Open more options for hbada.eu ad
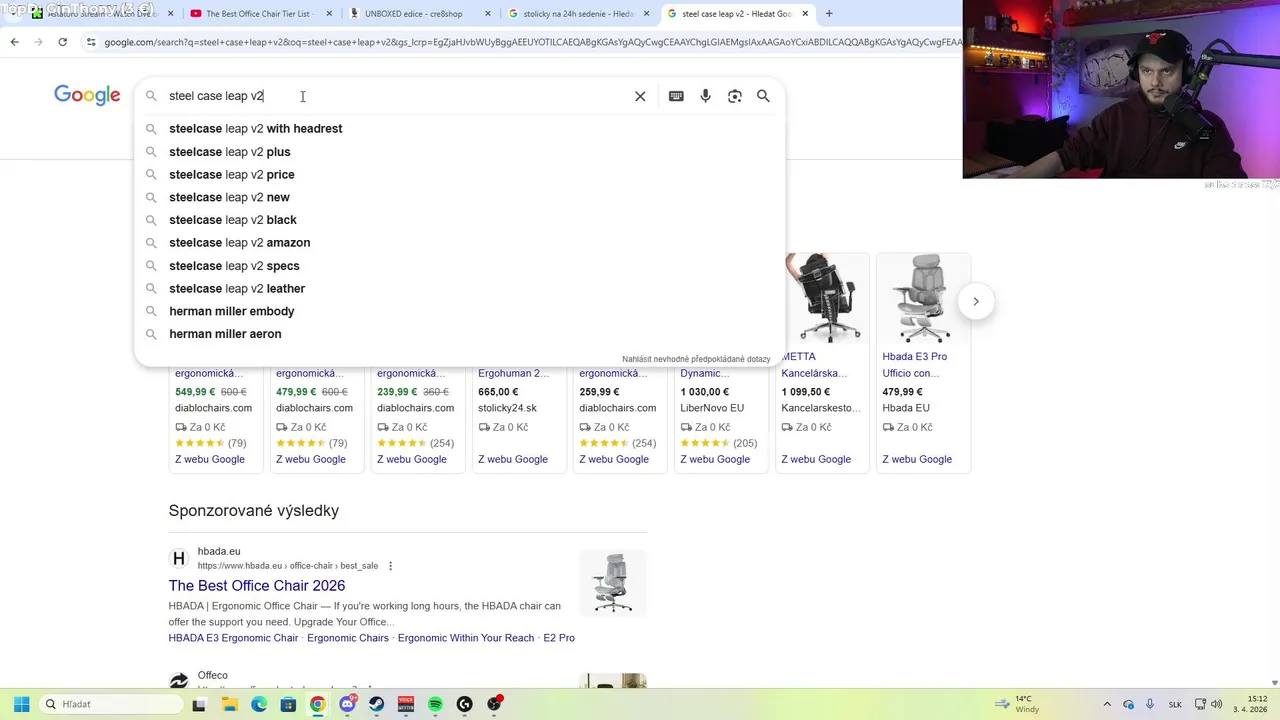 390,566
